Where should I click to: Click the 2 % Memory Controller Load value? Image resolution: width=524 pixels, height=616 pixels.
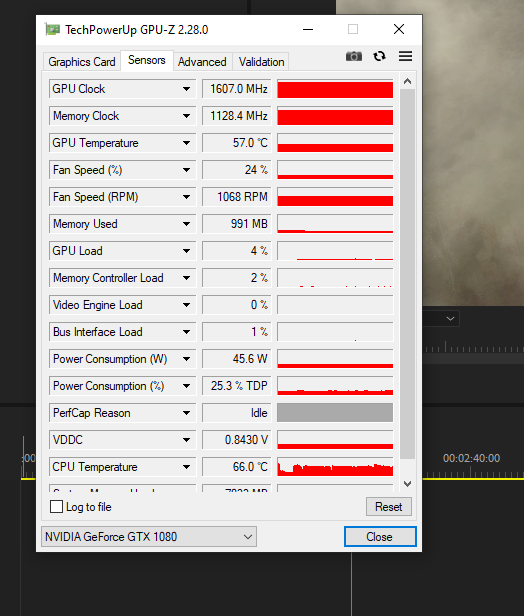[236, 278]
